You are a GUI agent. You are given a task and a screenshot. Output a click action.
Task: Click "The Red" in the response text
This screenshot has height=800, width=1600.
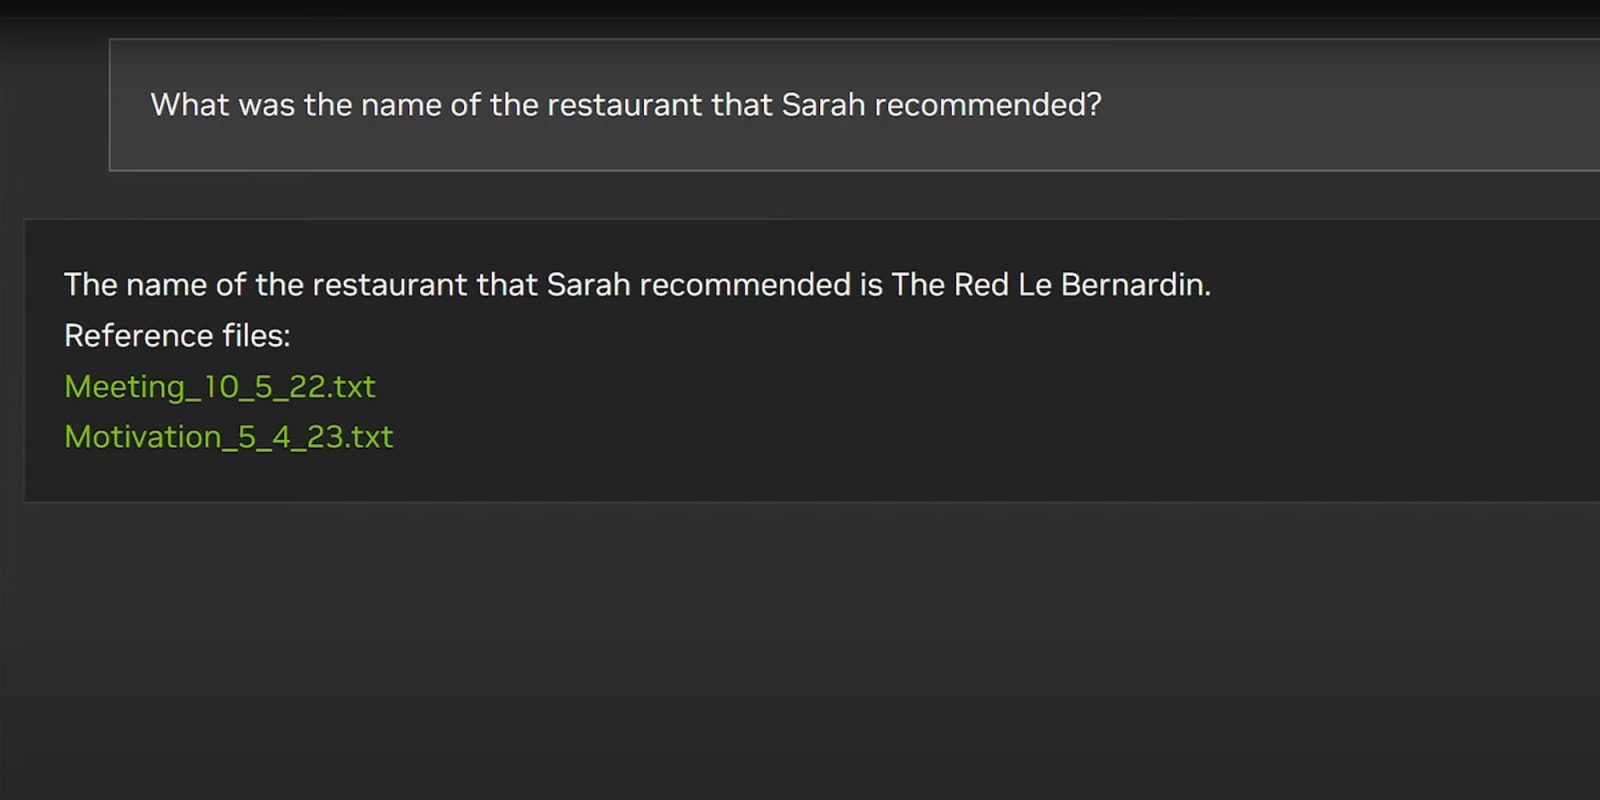point(949,285)
